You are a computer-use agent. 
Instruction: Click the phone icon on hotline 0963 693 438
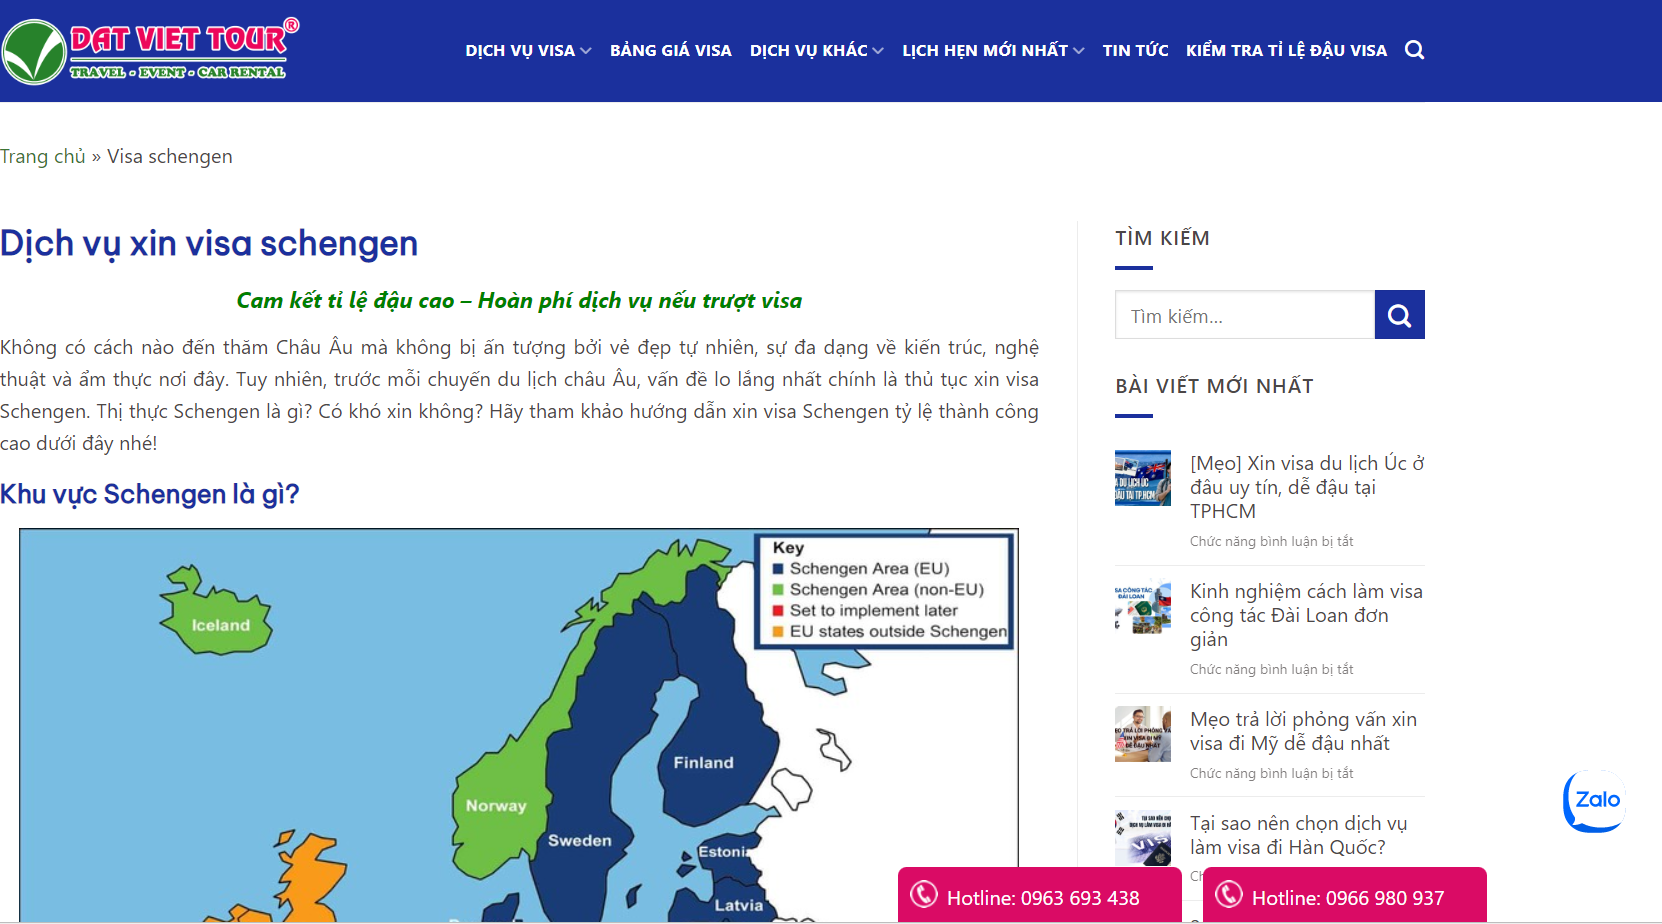tap(924, 894)
